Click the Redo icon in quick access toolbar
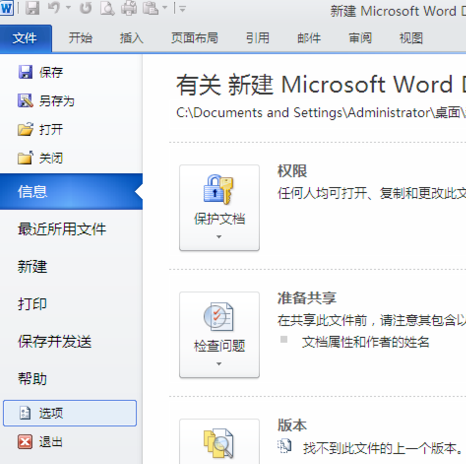This screenshot has width=466, height=464. 86,8
